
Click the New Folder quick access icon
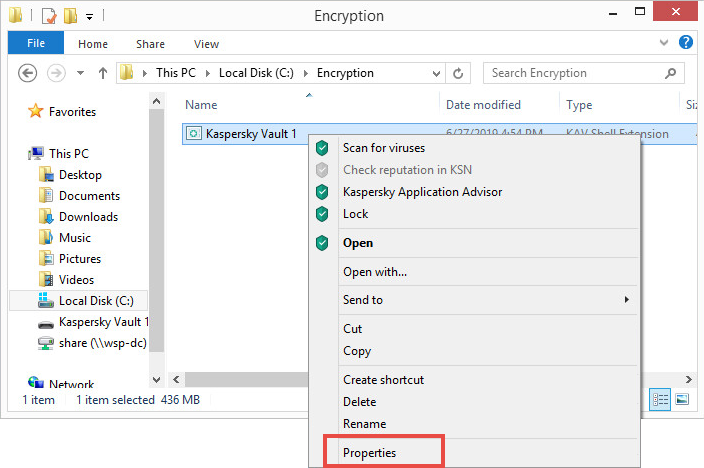[x=70, y=16]
